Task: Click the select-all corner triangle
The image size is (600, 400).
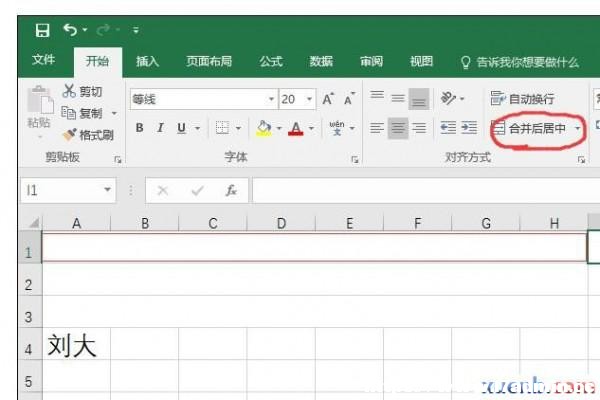Action: click(x=34, y=223)
